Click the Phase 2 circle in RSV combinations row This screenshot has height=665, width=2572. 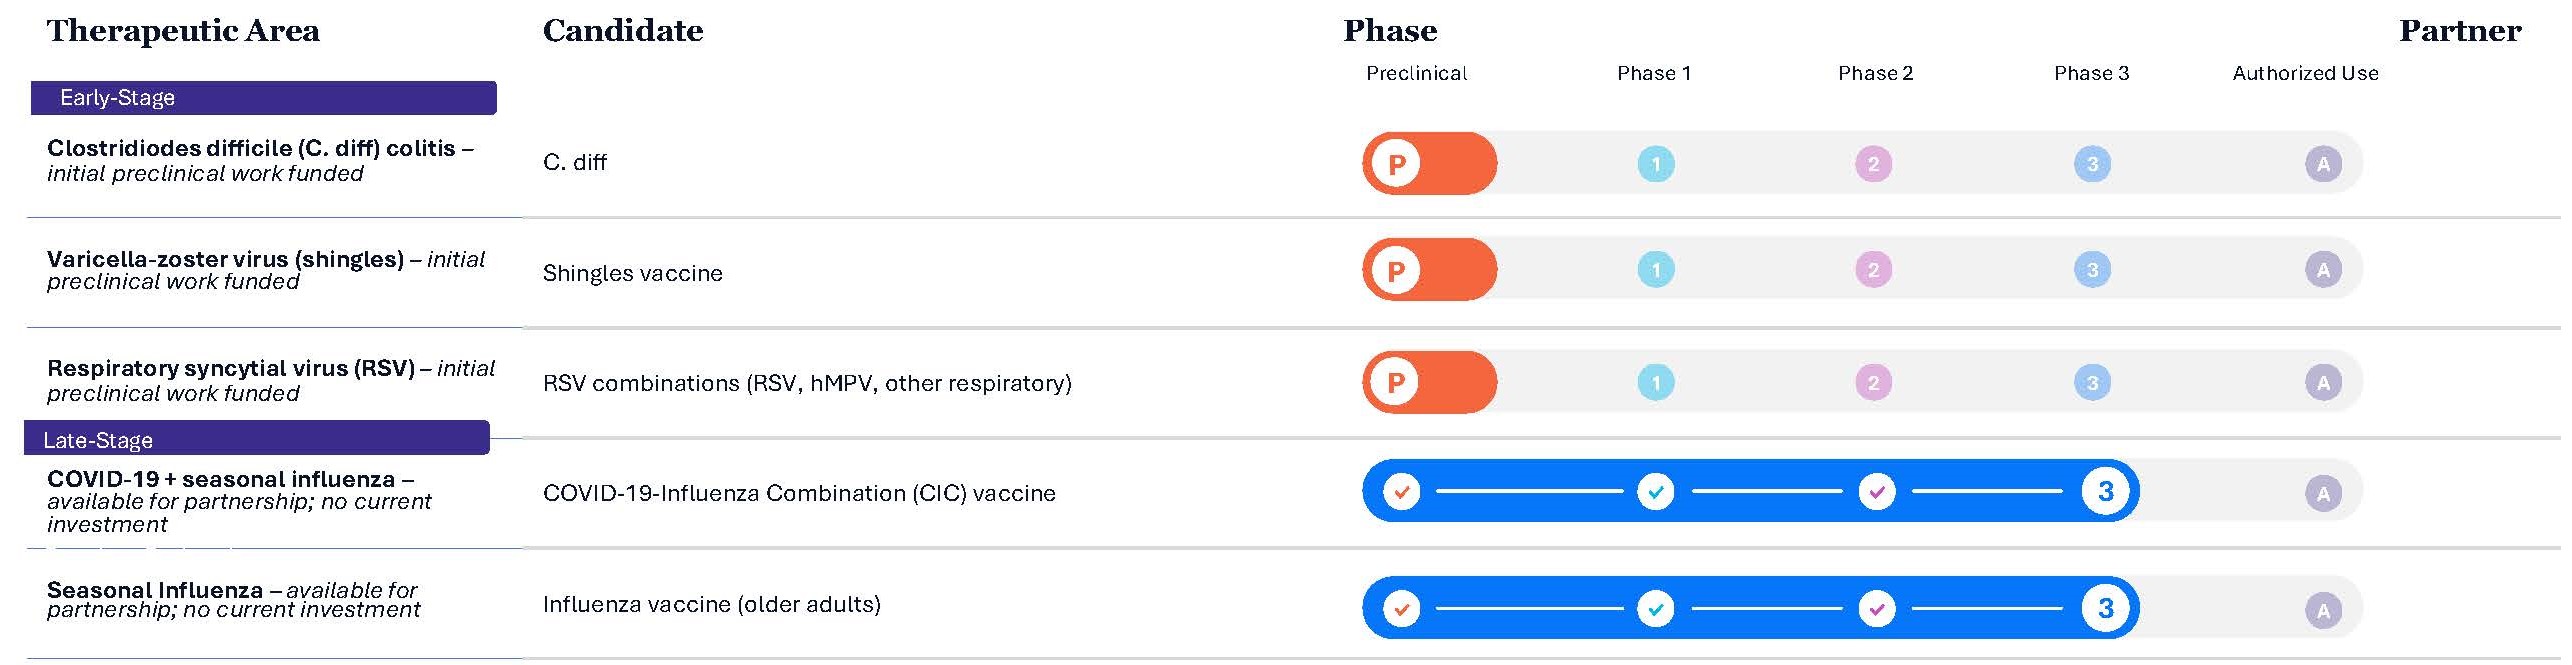(1873, 383)
